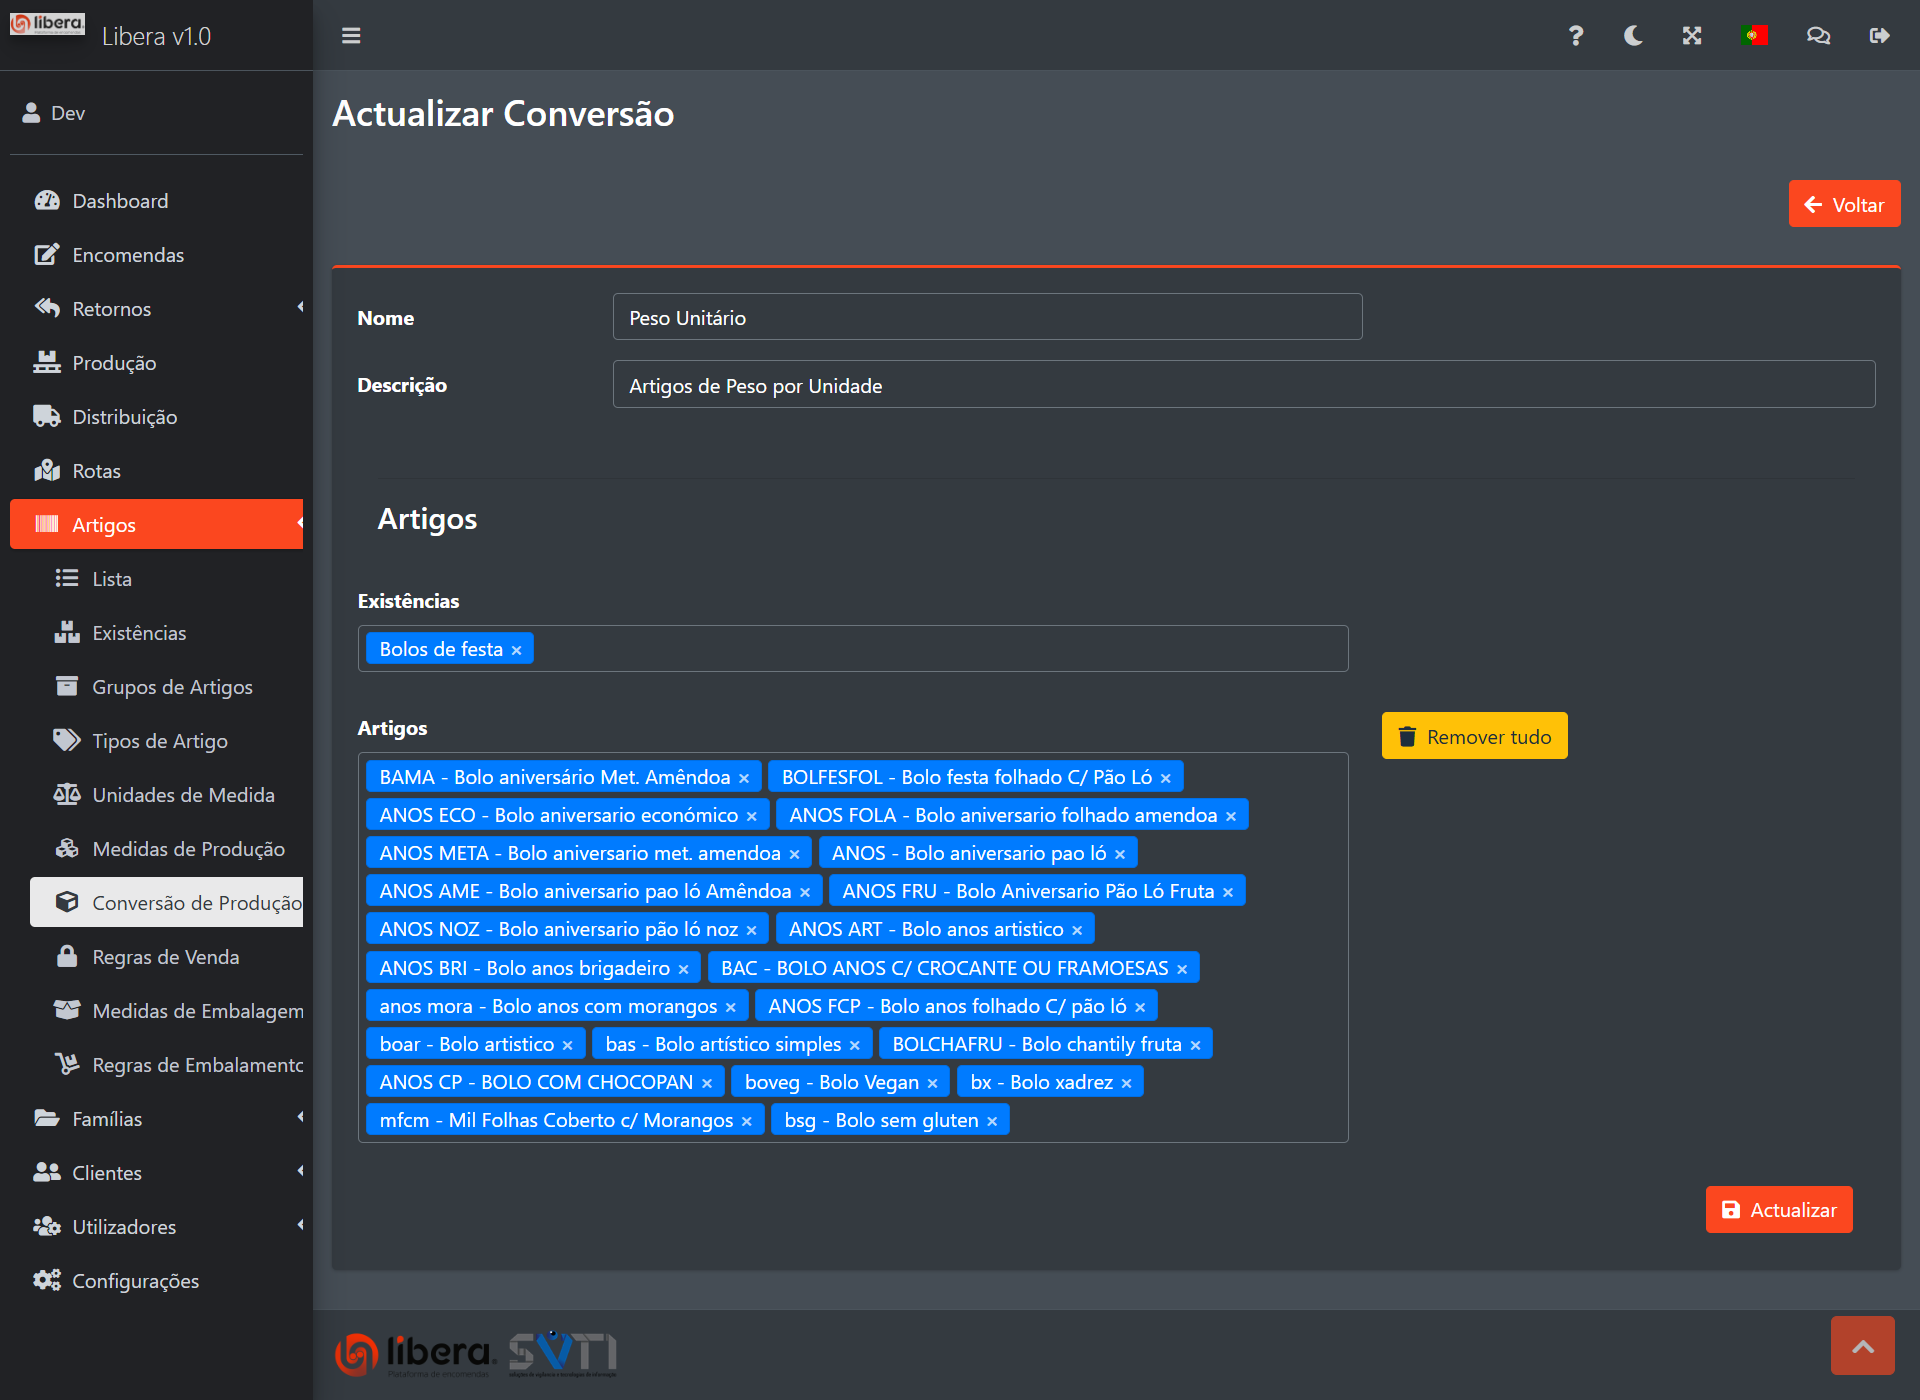Remove bsg - Bolo sem gluten tag
This screenshot has height=1400, width=1920.
click(x=992, y=1121)
